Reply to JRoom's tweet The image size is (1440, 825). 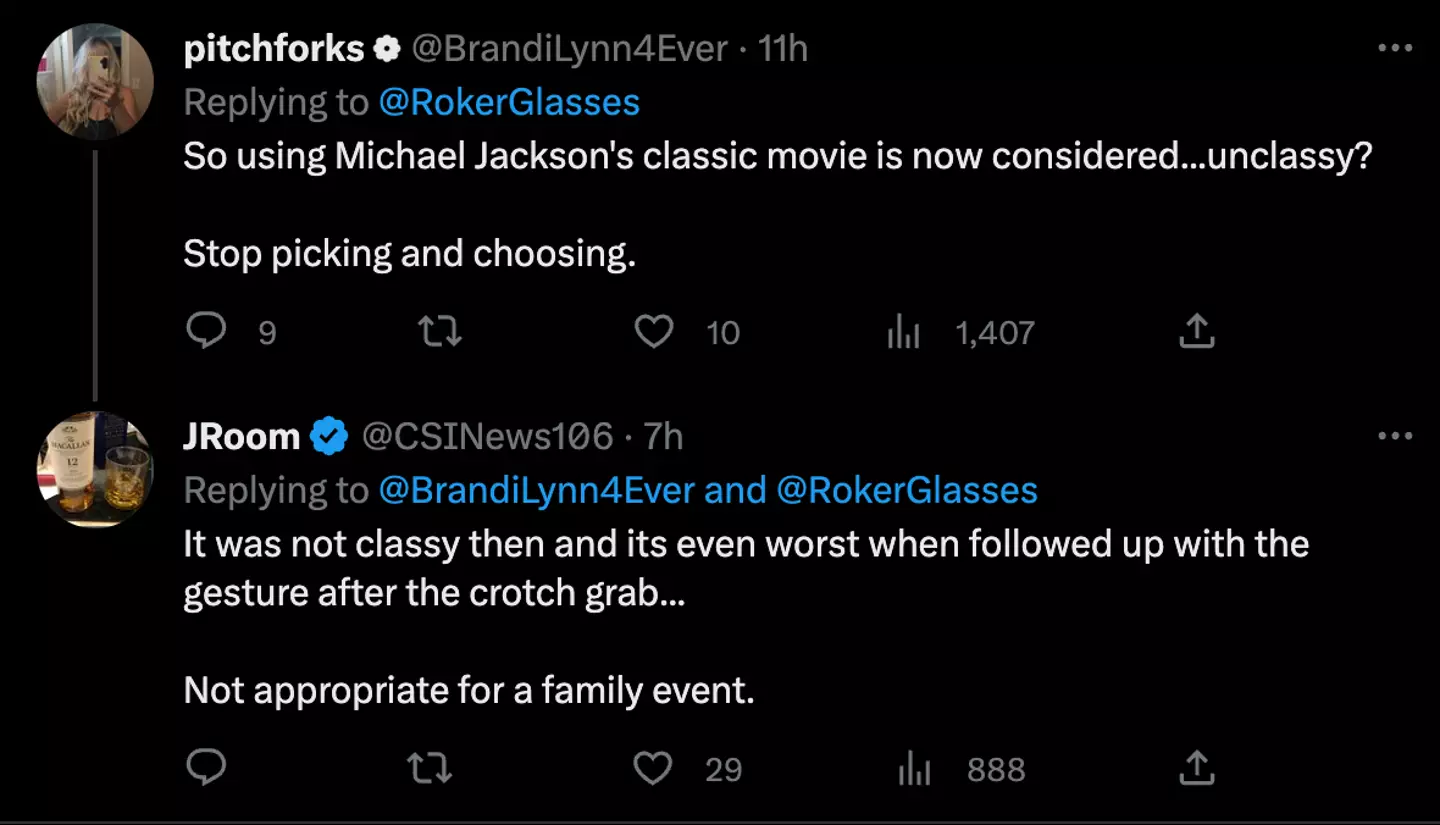pos(207,768)
